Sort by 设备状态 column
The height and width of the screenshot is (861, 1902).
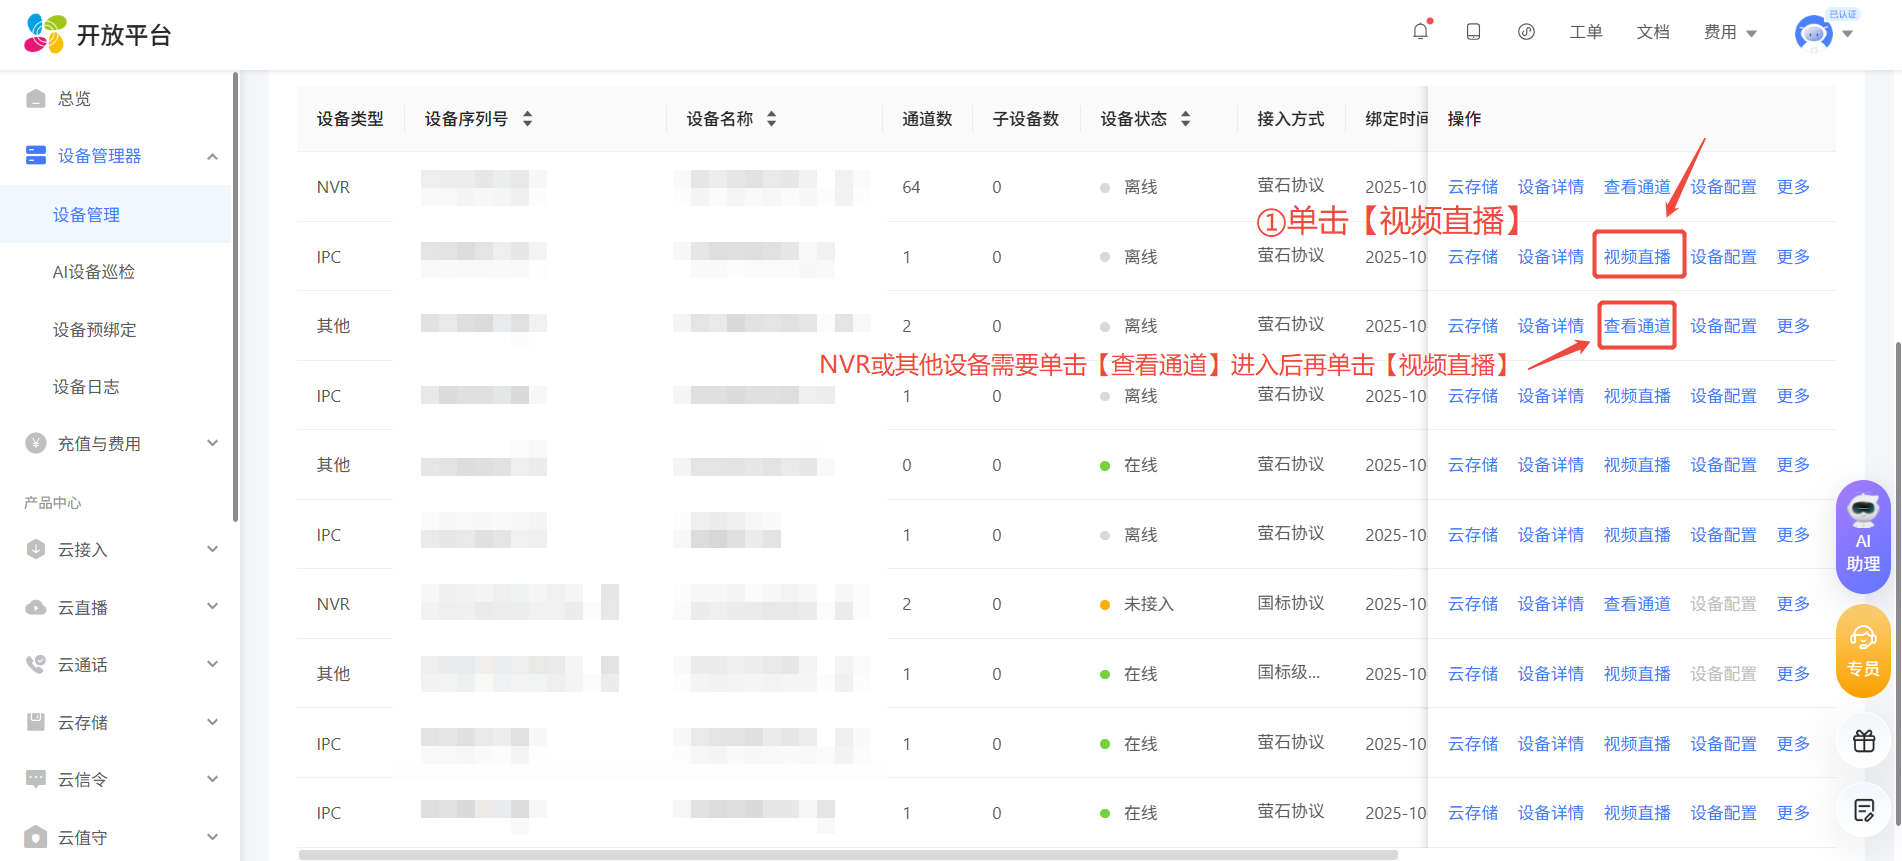coord(1185,119)
